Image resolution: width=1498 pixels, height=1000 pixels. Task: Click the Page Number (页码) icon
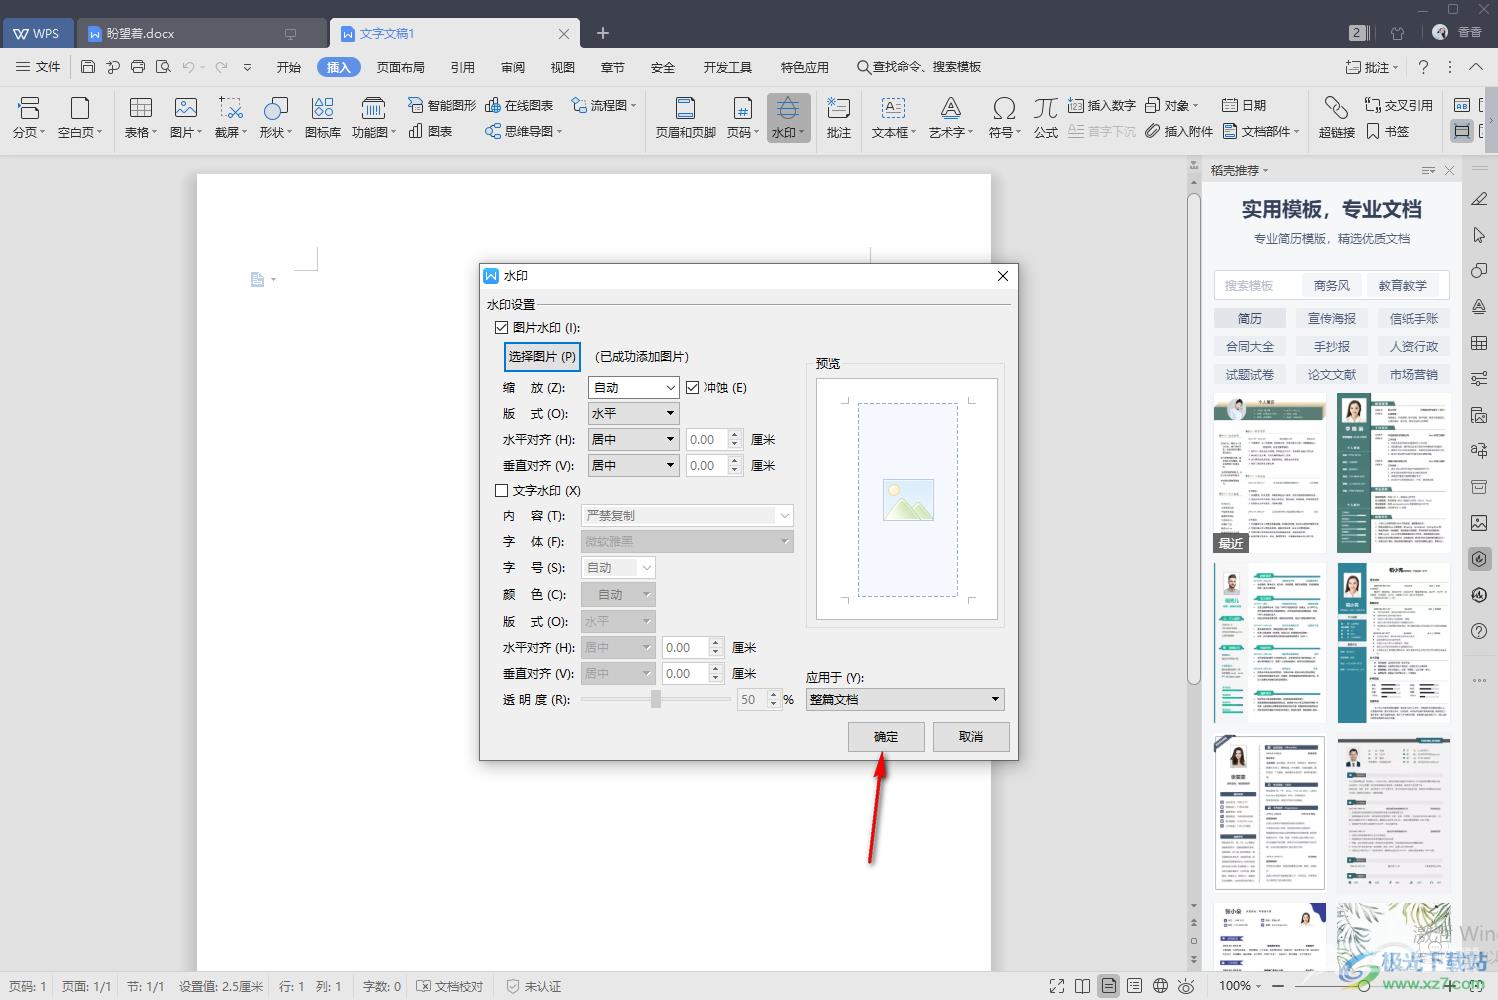(742, 117)
